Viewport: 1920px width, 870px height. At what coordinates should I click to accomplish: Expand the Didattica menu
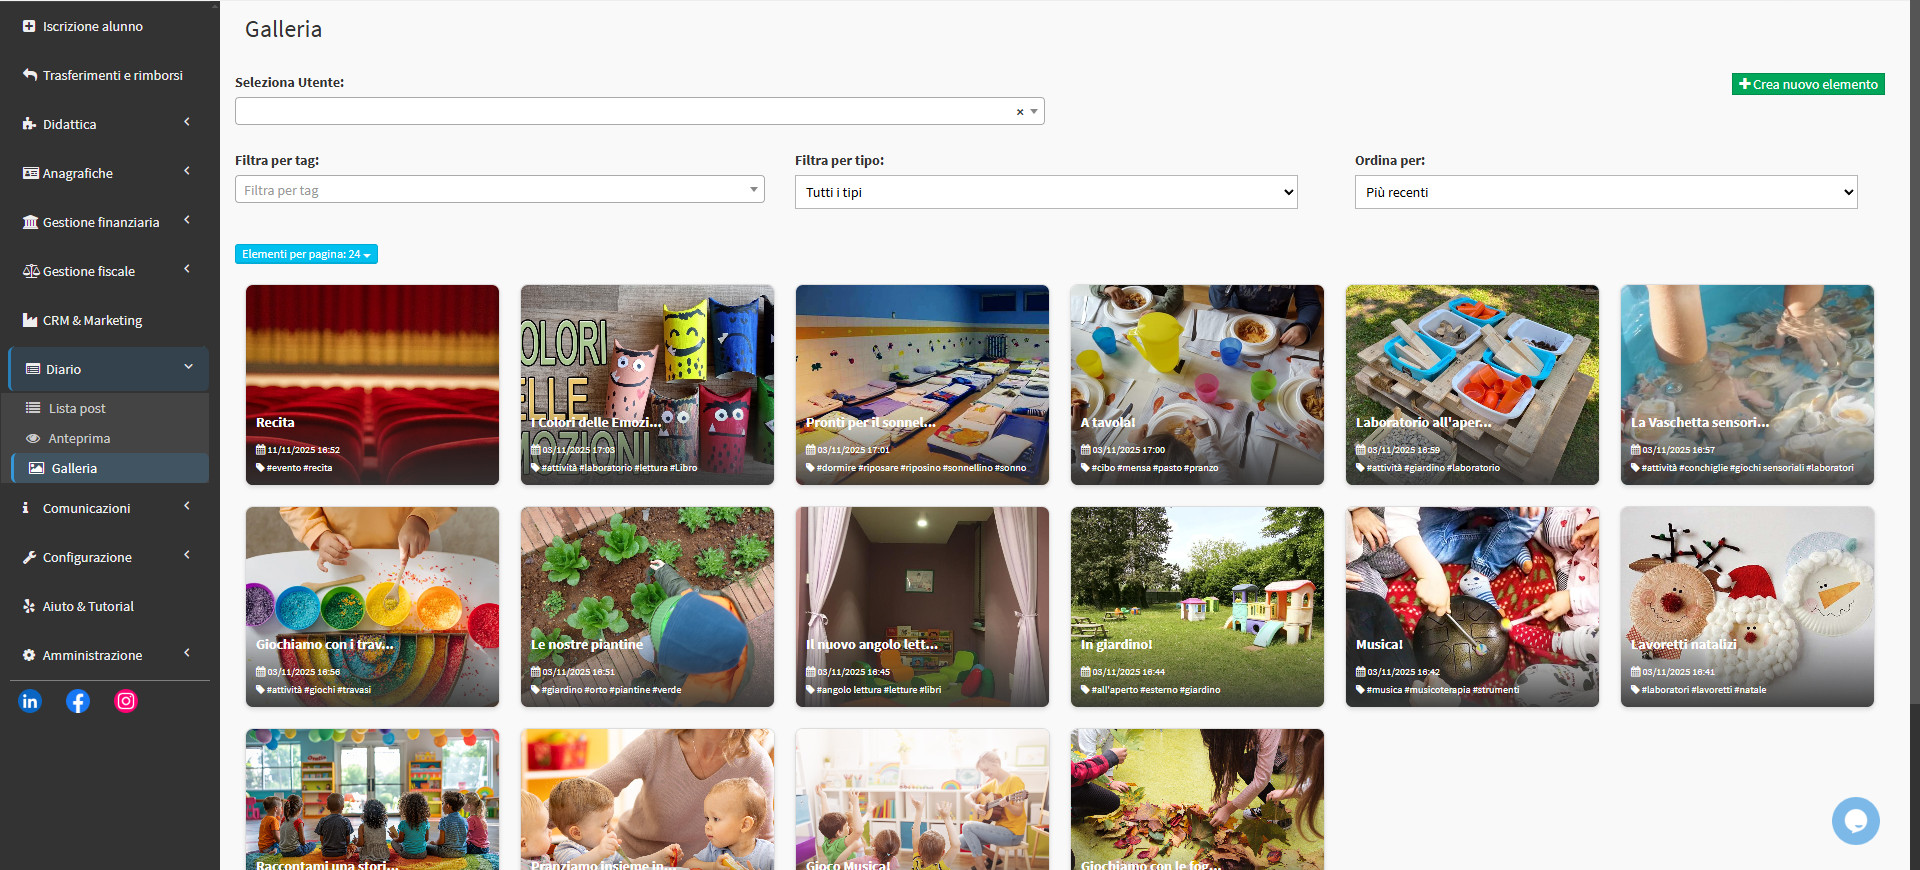(x=108, y=124)
